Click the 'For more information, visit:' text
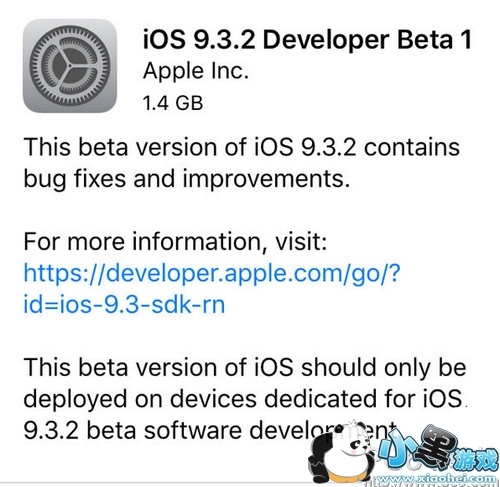Viewport: 500px width, 487px height. 175,242
